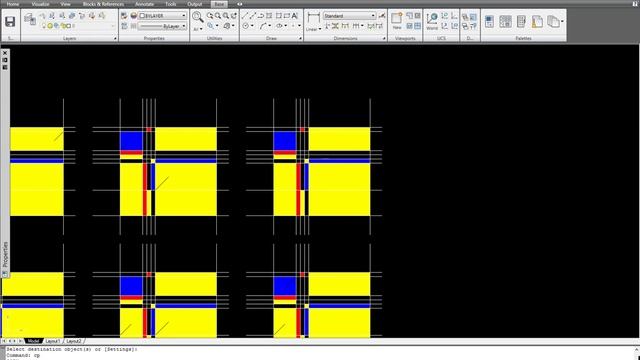The width and height of the screenshot is (640, 360).
Task: Select the Polyline tool in Draw panel
Action: pos(261,16)
